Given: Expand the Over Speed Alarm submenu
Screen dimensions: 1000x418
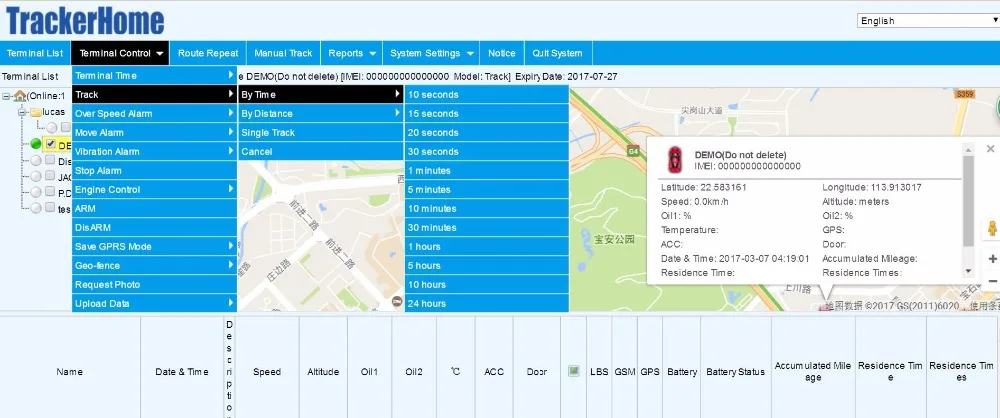Looking at the screenshot, I should (x=154, y=114).
